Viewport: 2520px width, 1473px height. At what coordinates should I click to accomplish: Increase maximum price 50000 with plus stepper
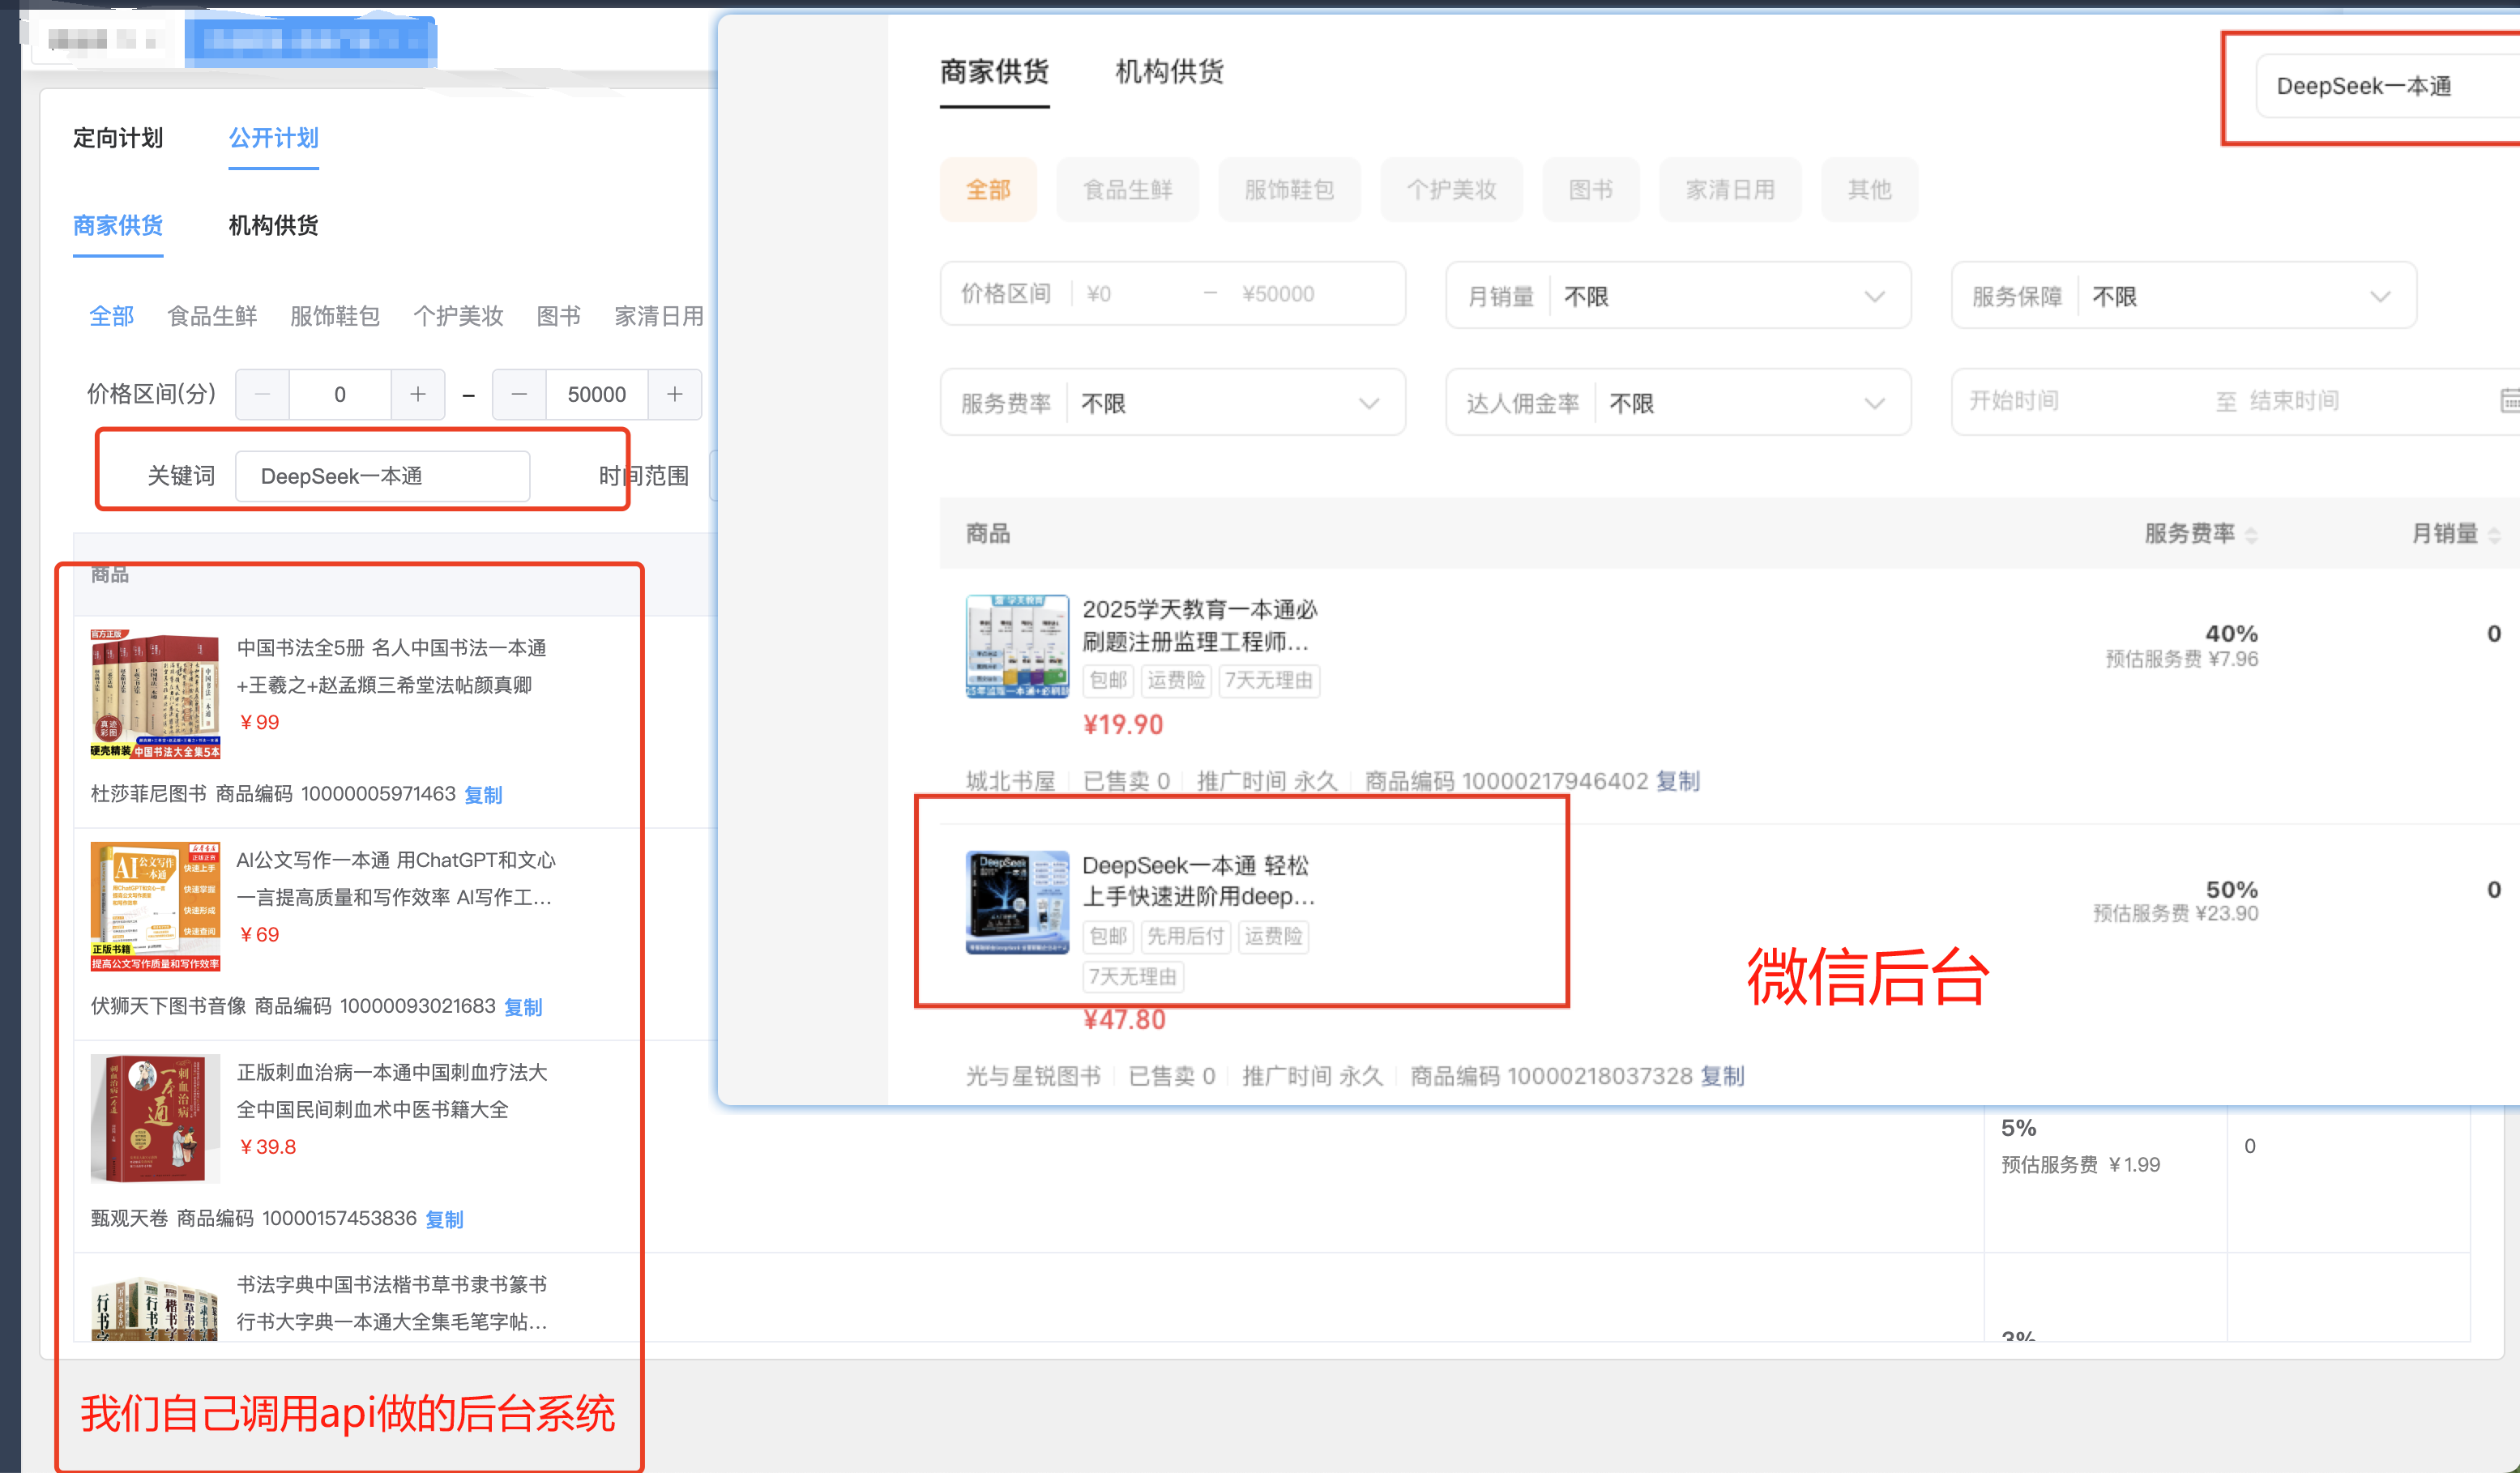[x=675, y=394]
